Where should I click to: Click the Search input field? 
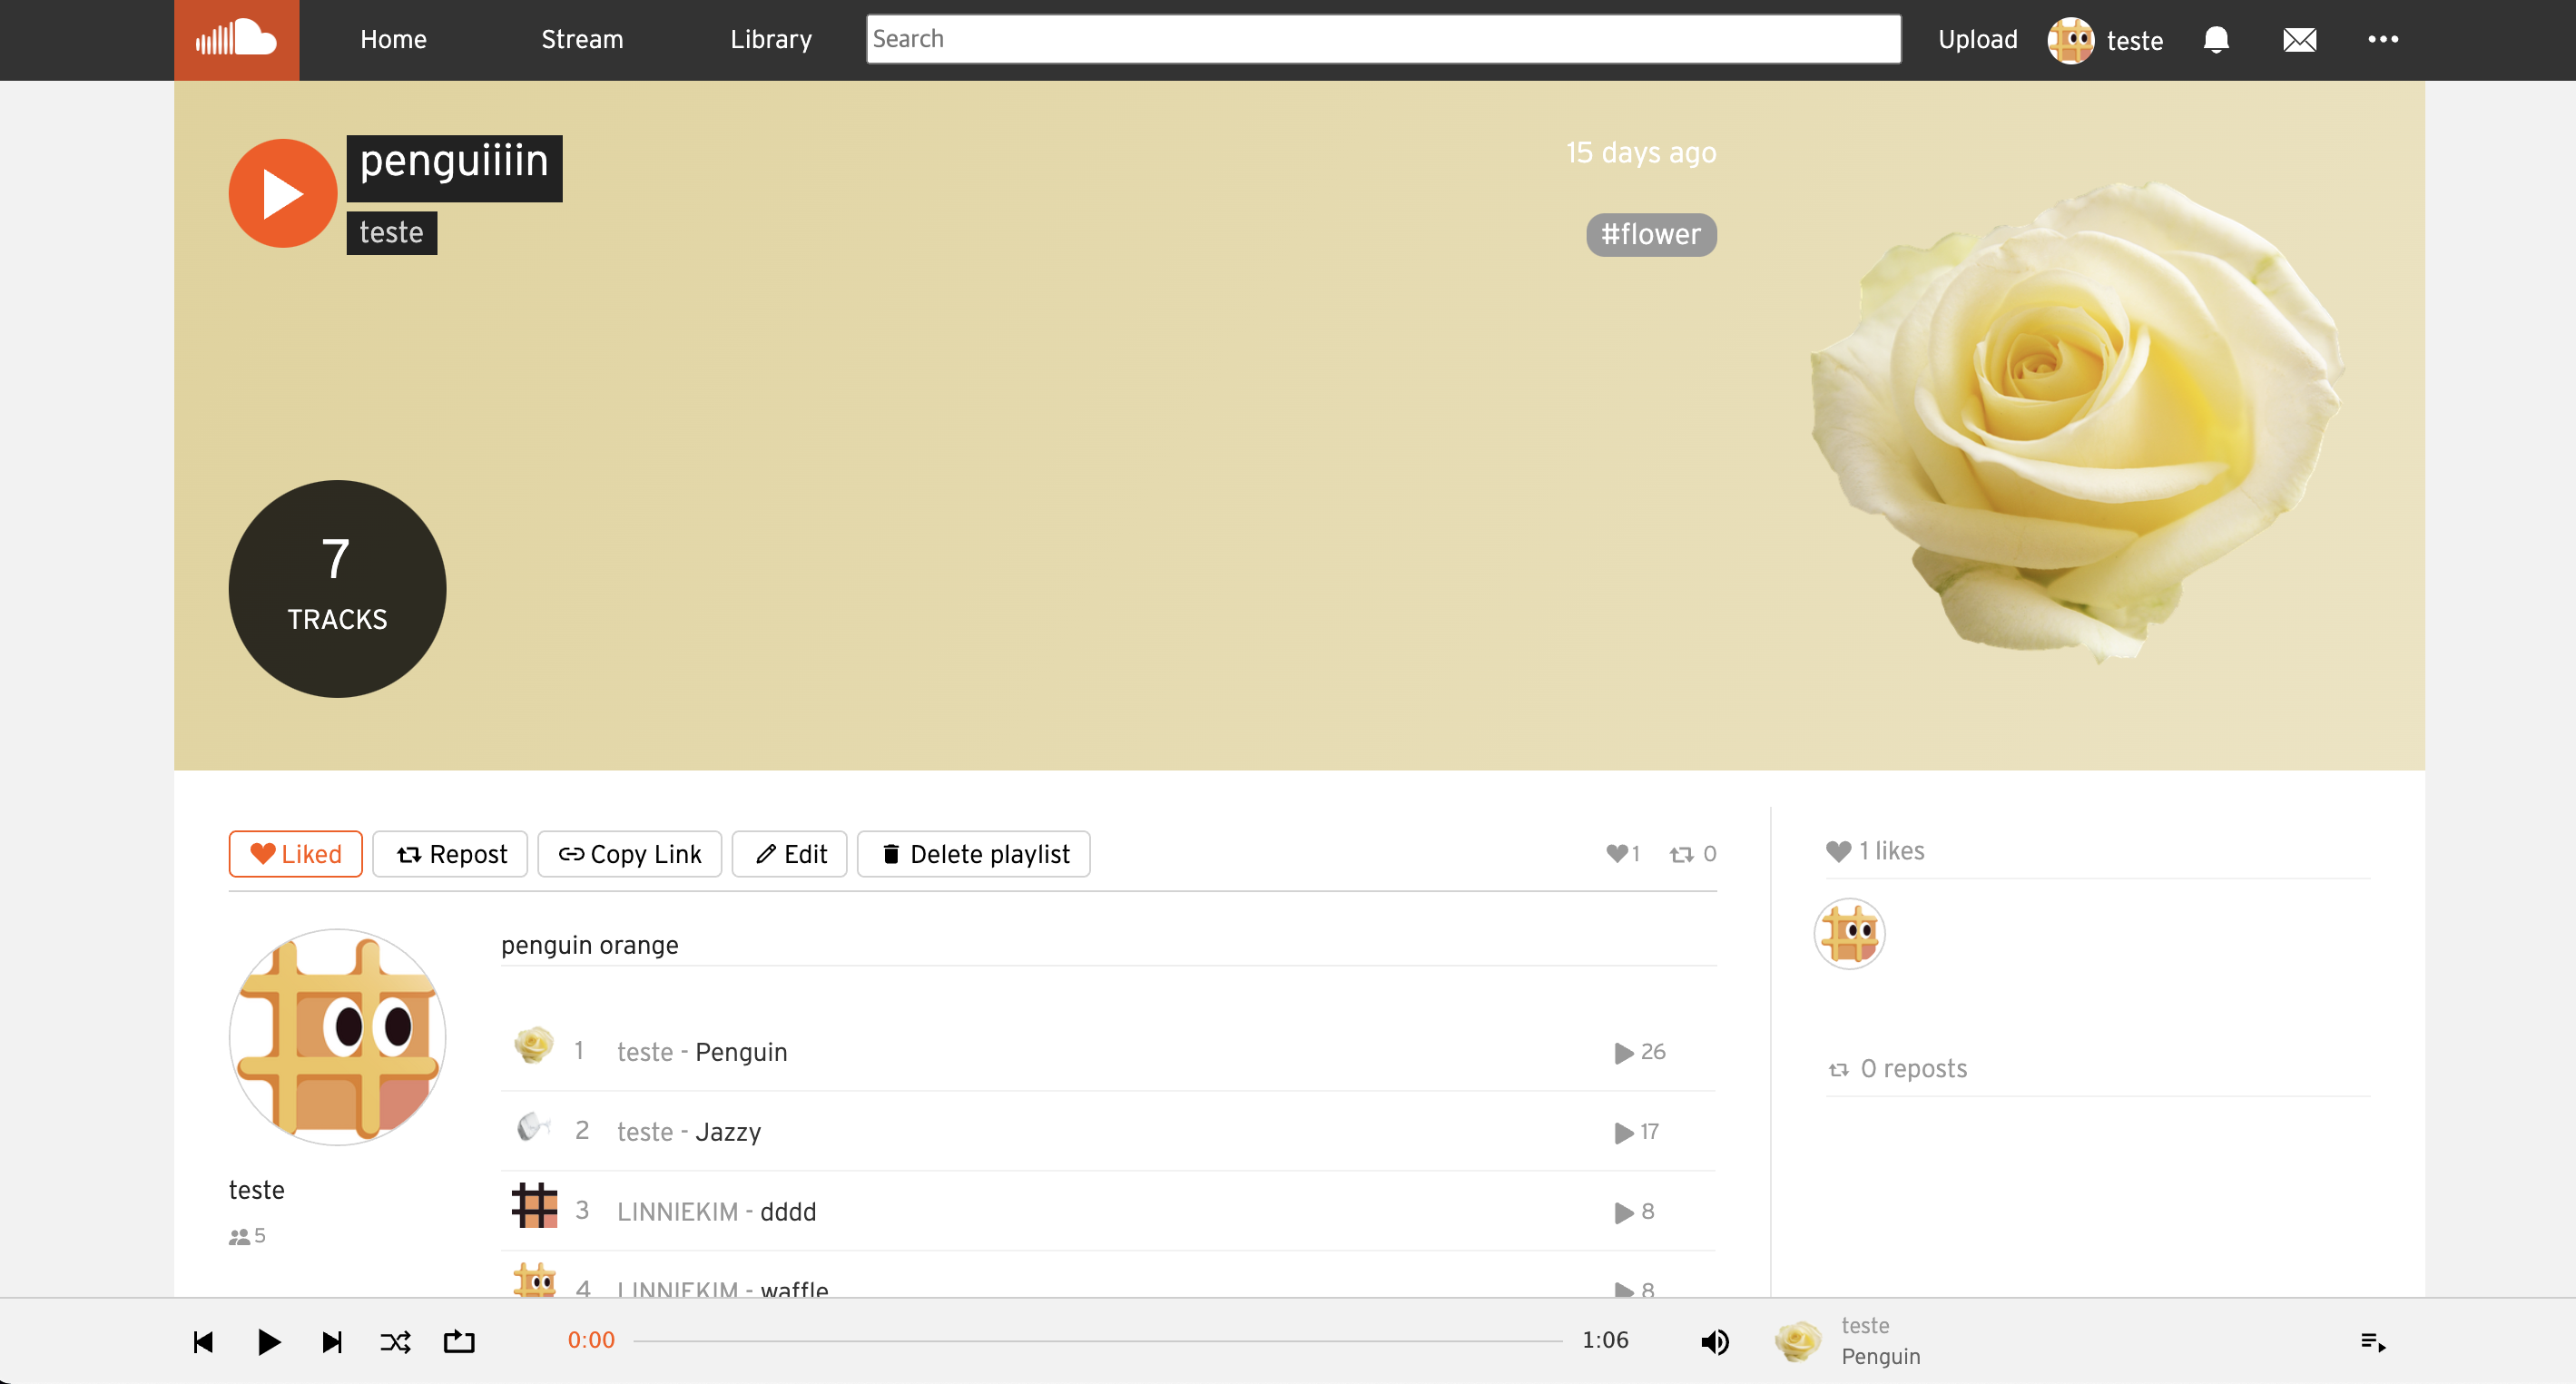(1382, 39)
